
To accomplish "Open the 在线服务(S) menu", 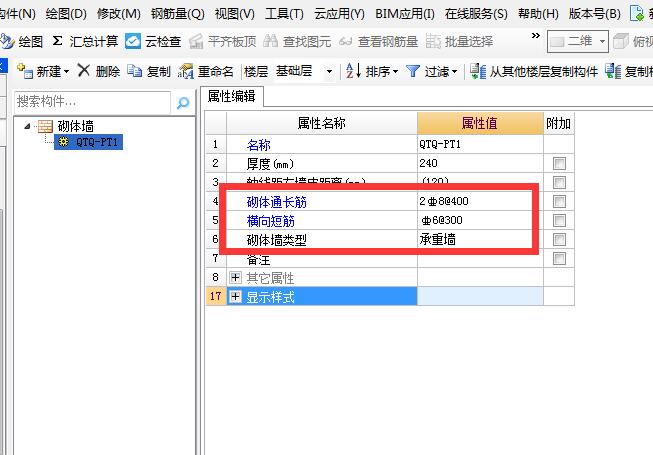I will [x=476, y=14].
